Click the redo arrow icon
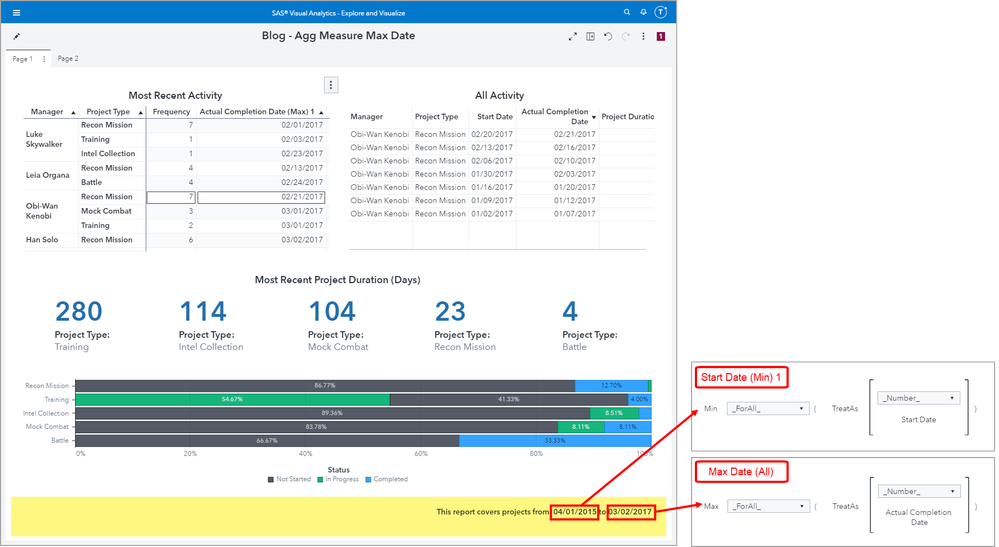999x547 pixels. pos(626,36)
